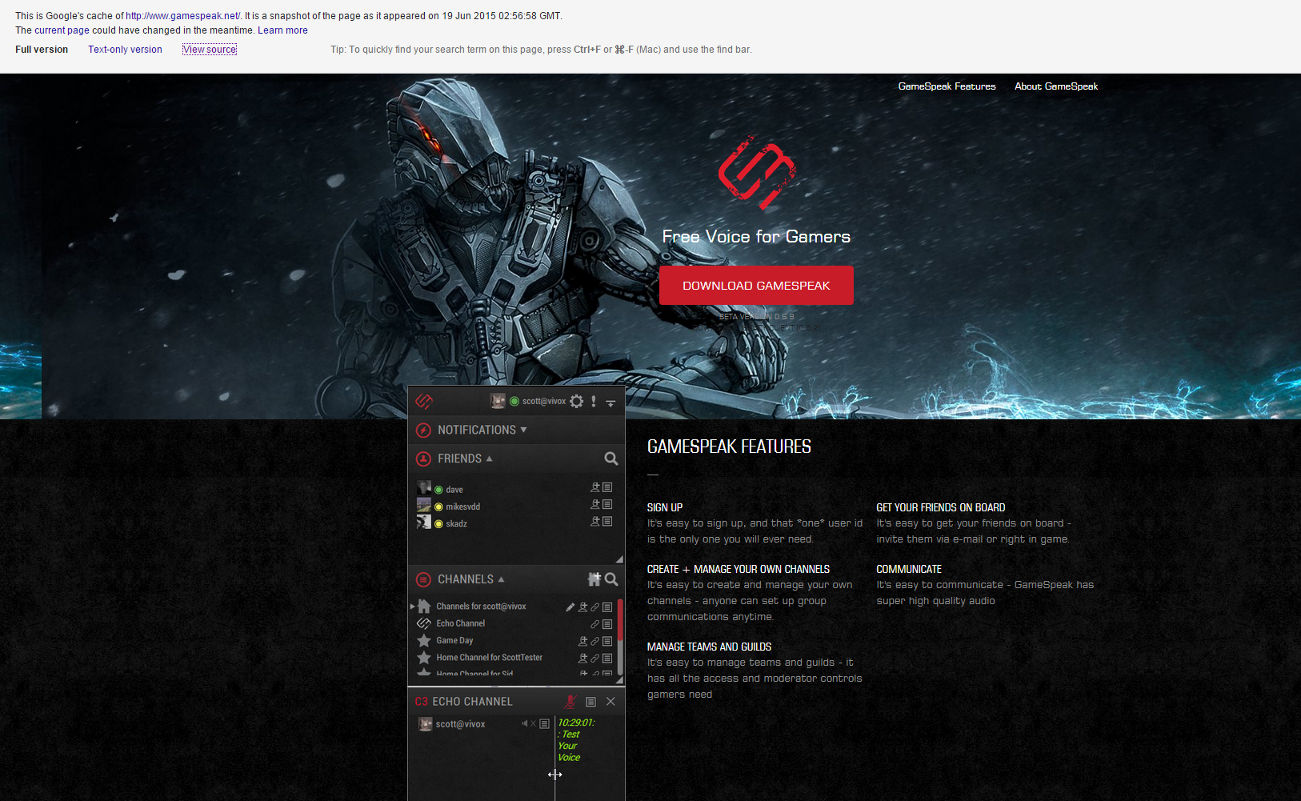1301x801 pixels.
Task: Click the add-friend icon on dave's row
Action: click(x=595, y=488)
